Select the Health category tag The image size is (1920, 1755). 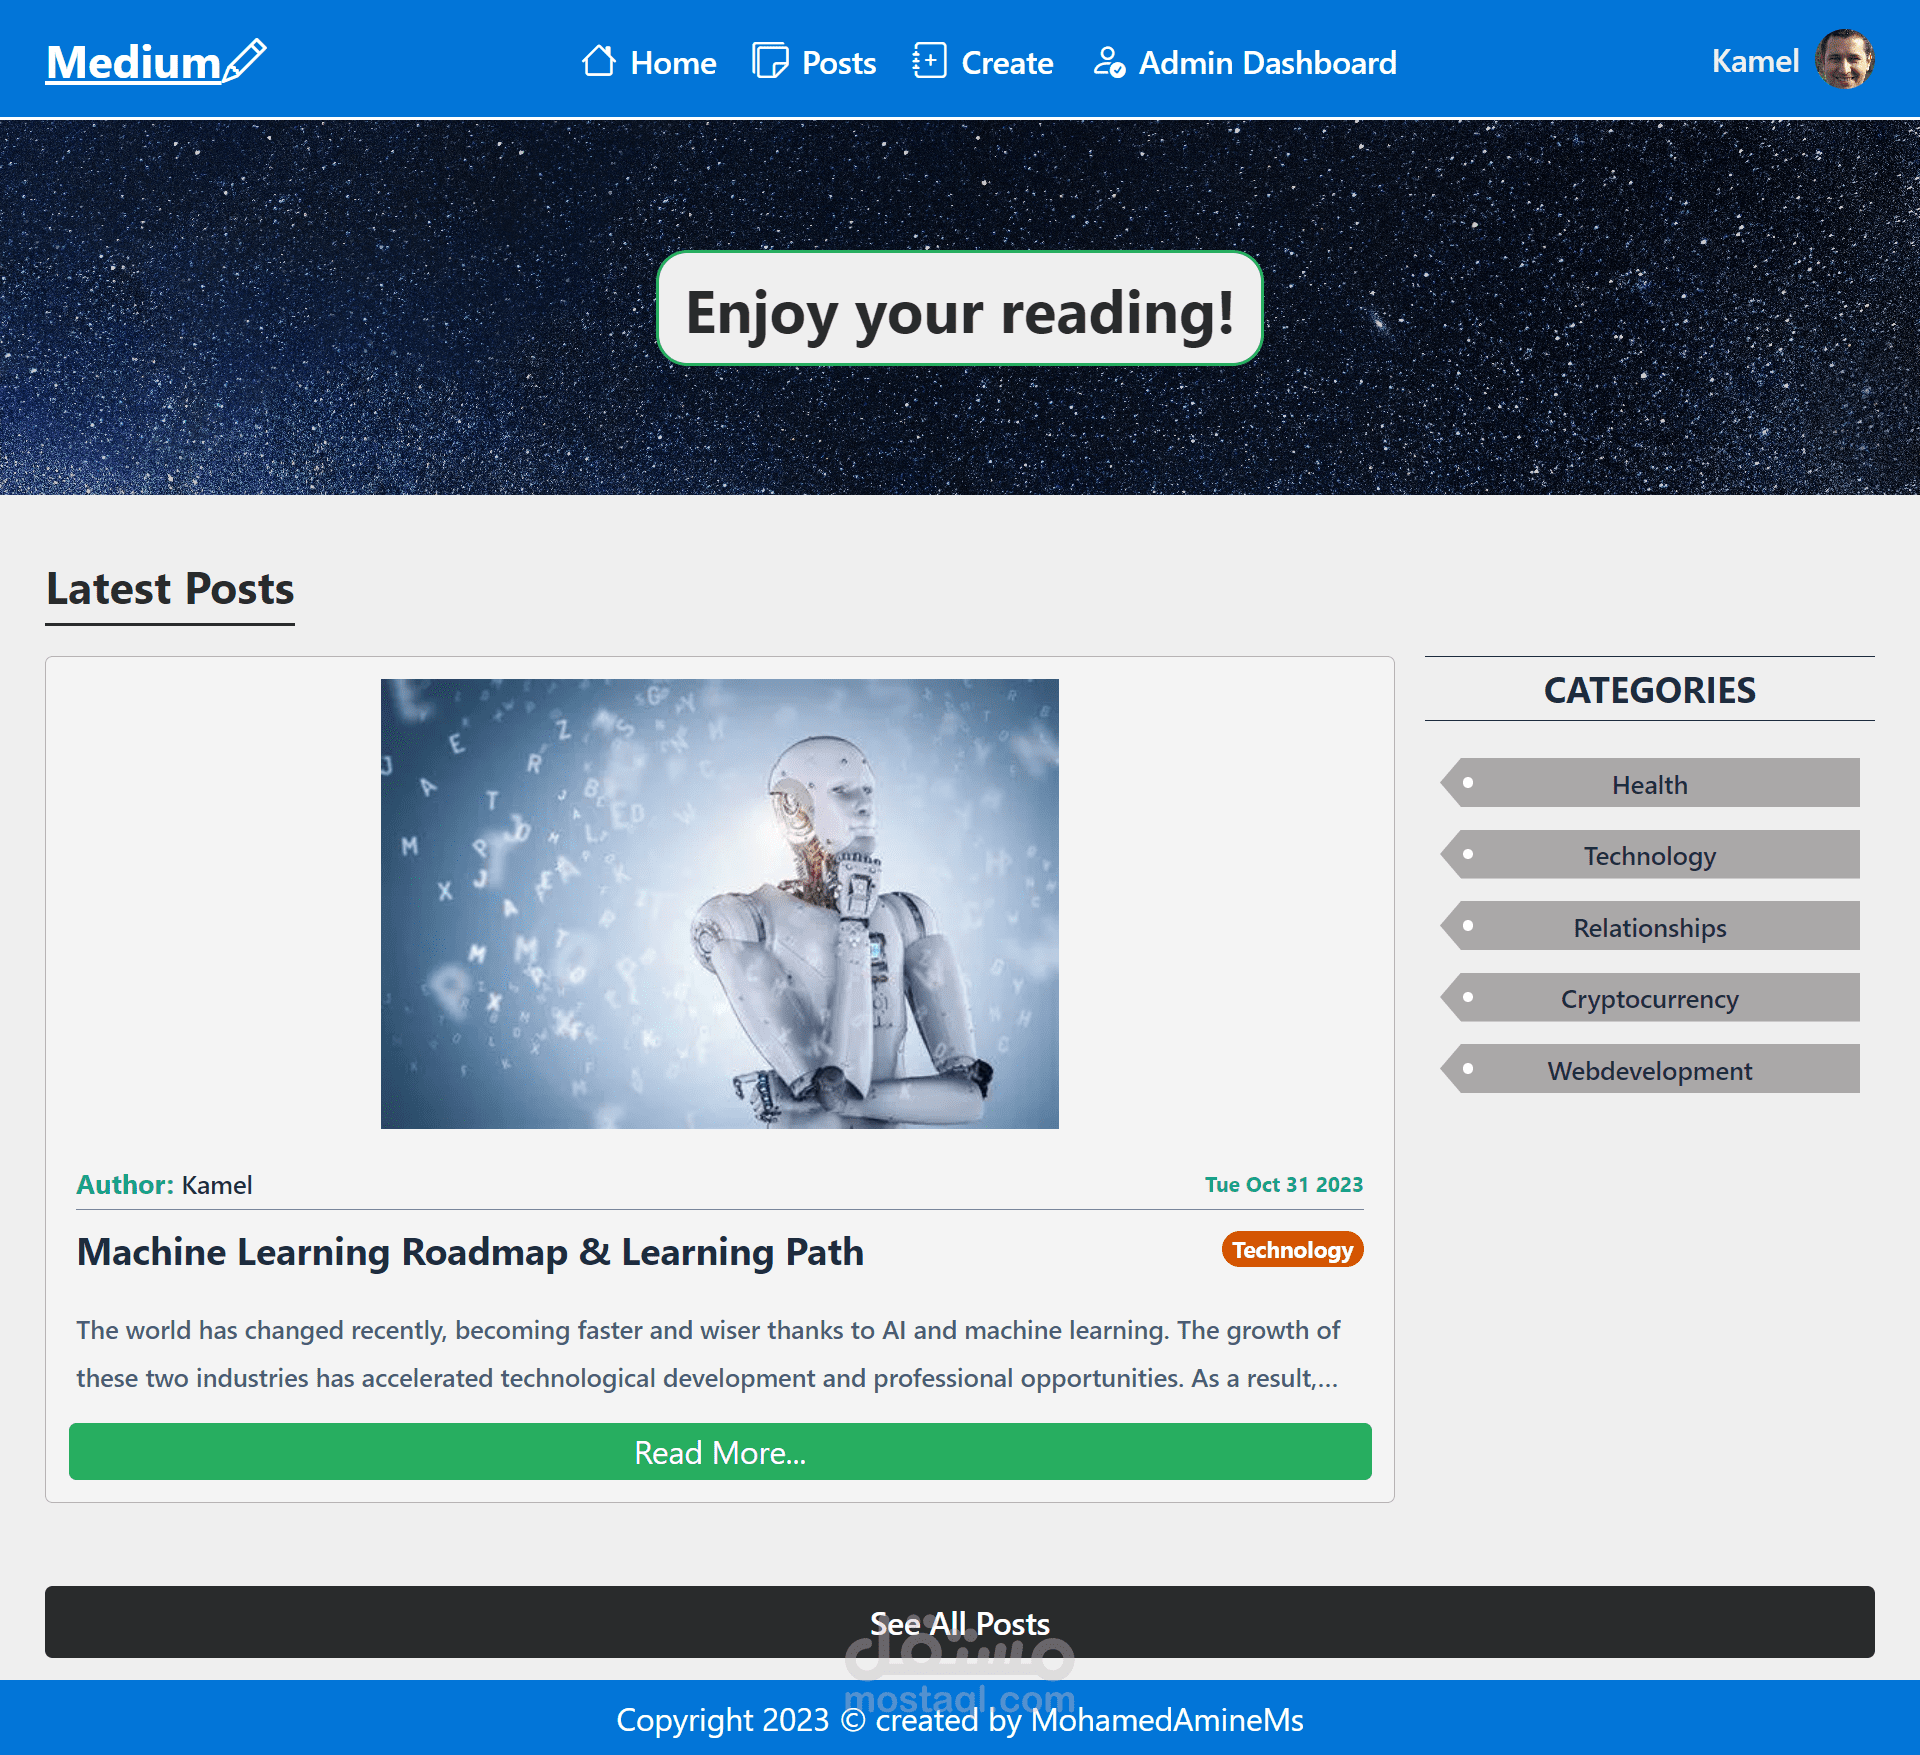coord(1649,784)
